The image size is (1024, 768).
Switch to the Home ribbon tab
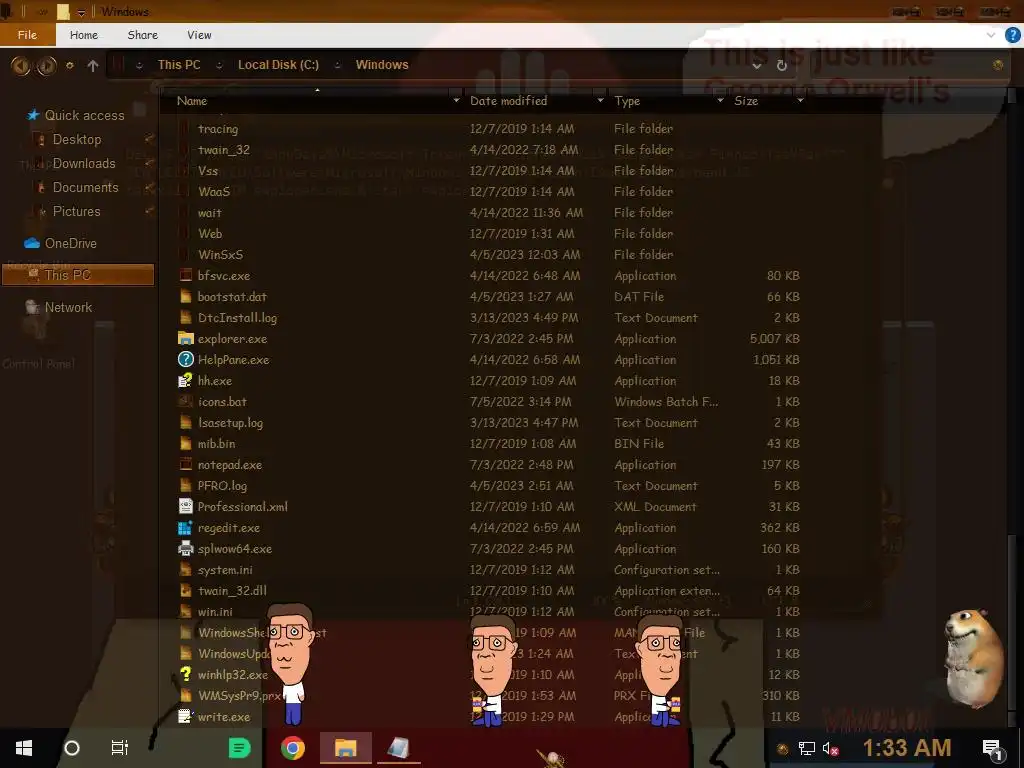[x=84, y=35]
